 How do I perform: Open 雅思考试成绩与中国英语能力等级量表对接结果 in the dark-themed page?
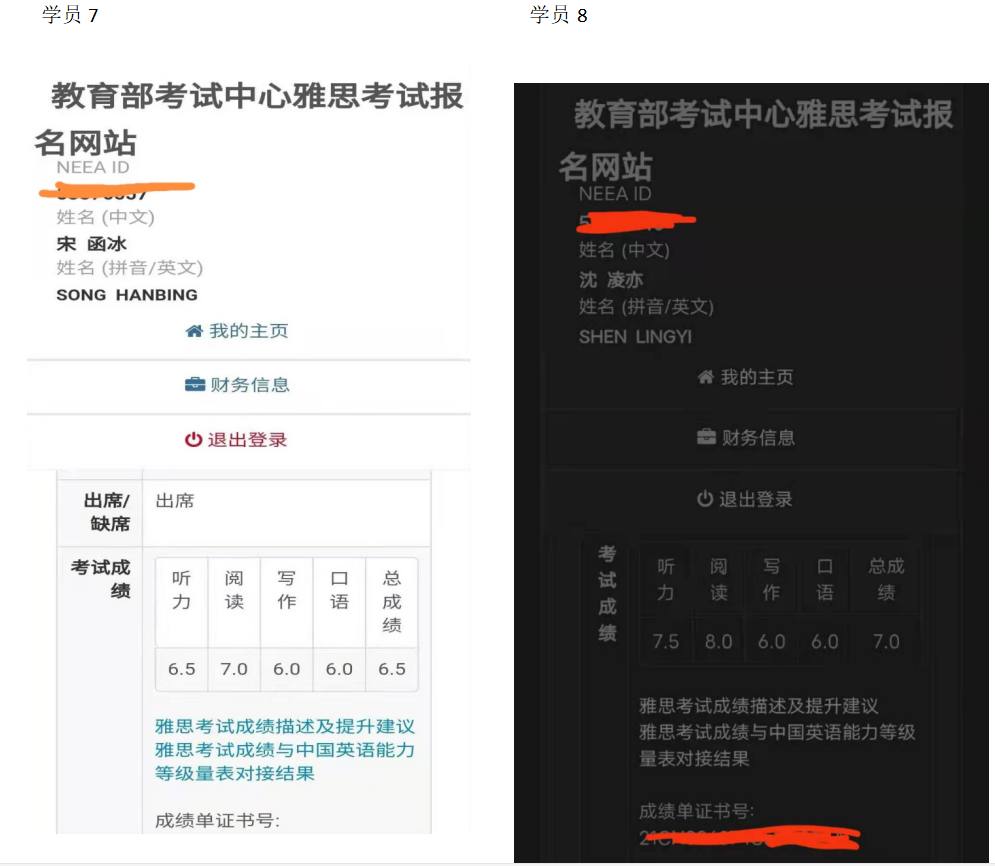click(777, 745)
